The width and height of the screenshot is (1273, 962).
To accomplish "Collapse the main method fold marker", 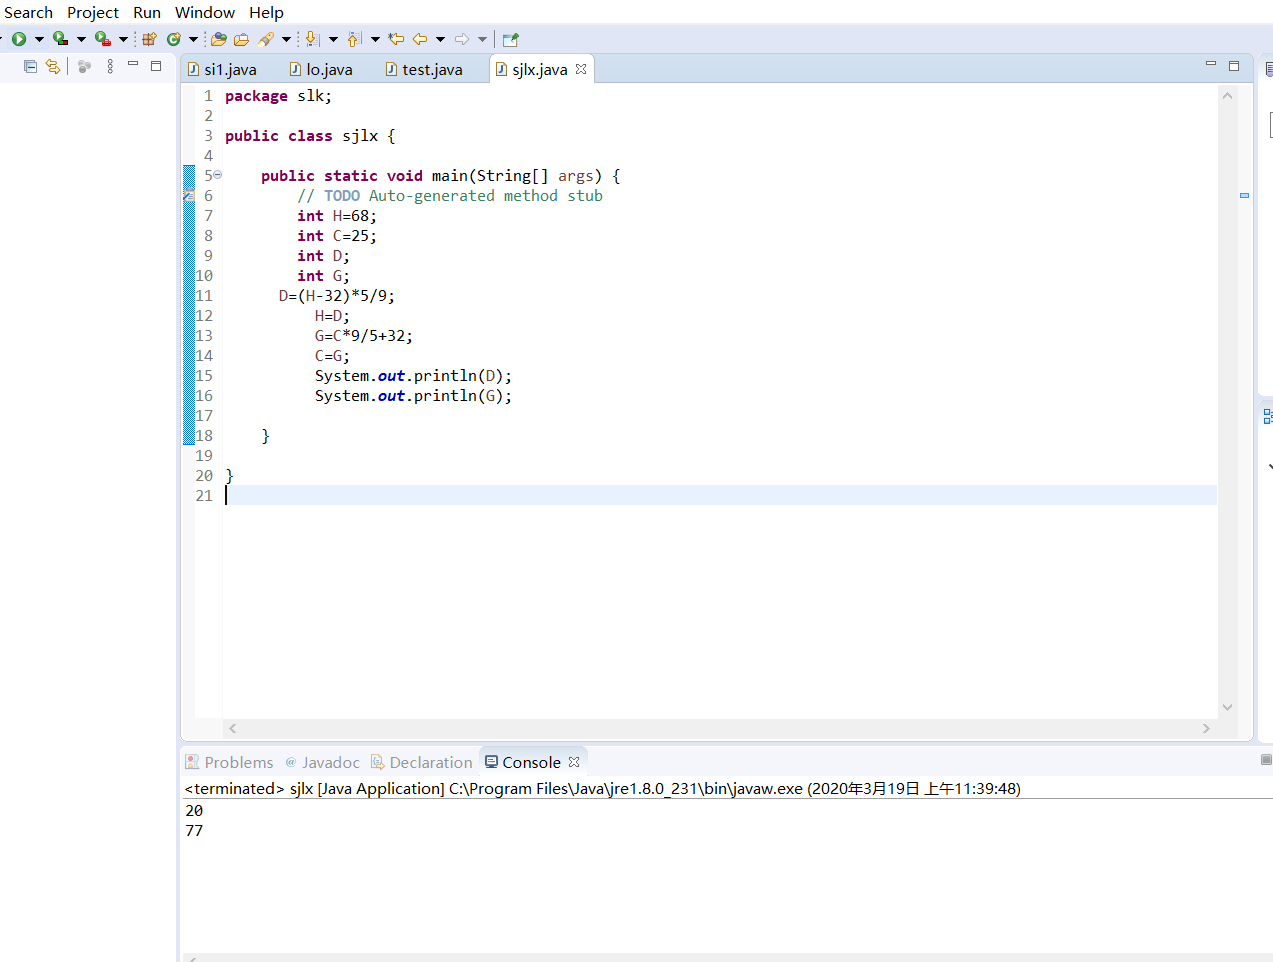I will pyautogui.click(x=217, y=175).
